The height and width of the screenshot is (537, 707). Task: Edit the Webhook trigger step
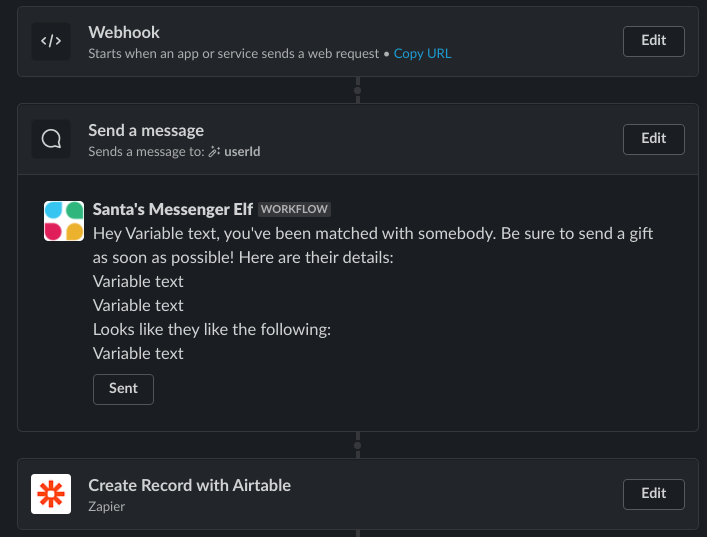tap(653, 41)
